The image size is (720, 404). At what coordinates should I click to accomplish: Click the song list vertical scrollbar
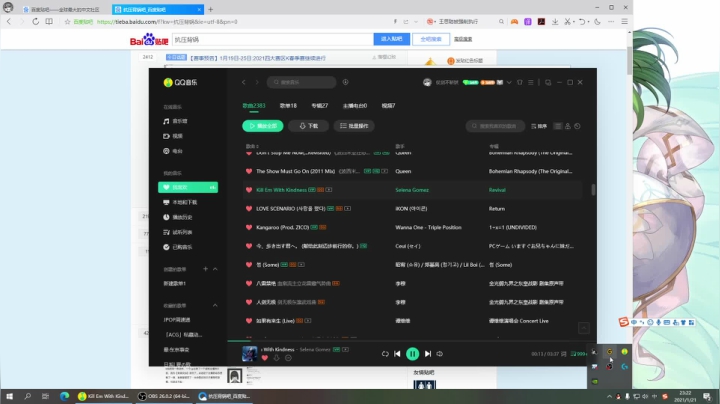coord(593,190)
